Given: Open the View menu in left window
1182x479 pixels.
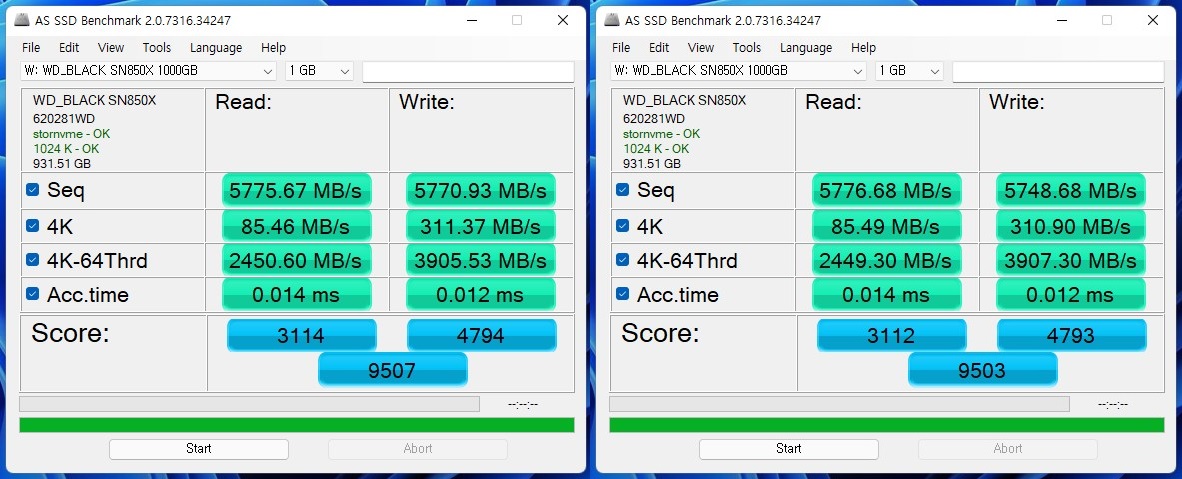Looking at the screenshot, I should (111, 48).
